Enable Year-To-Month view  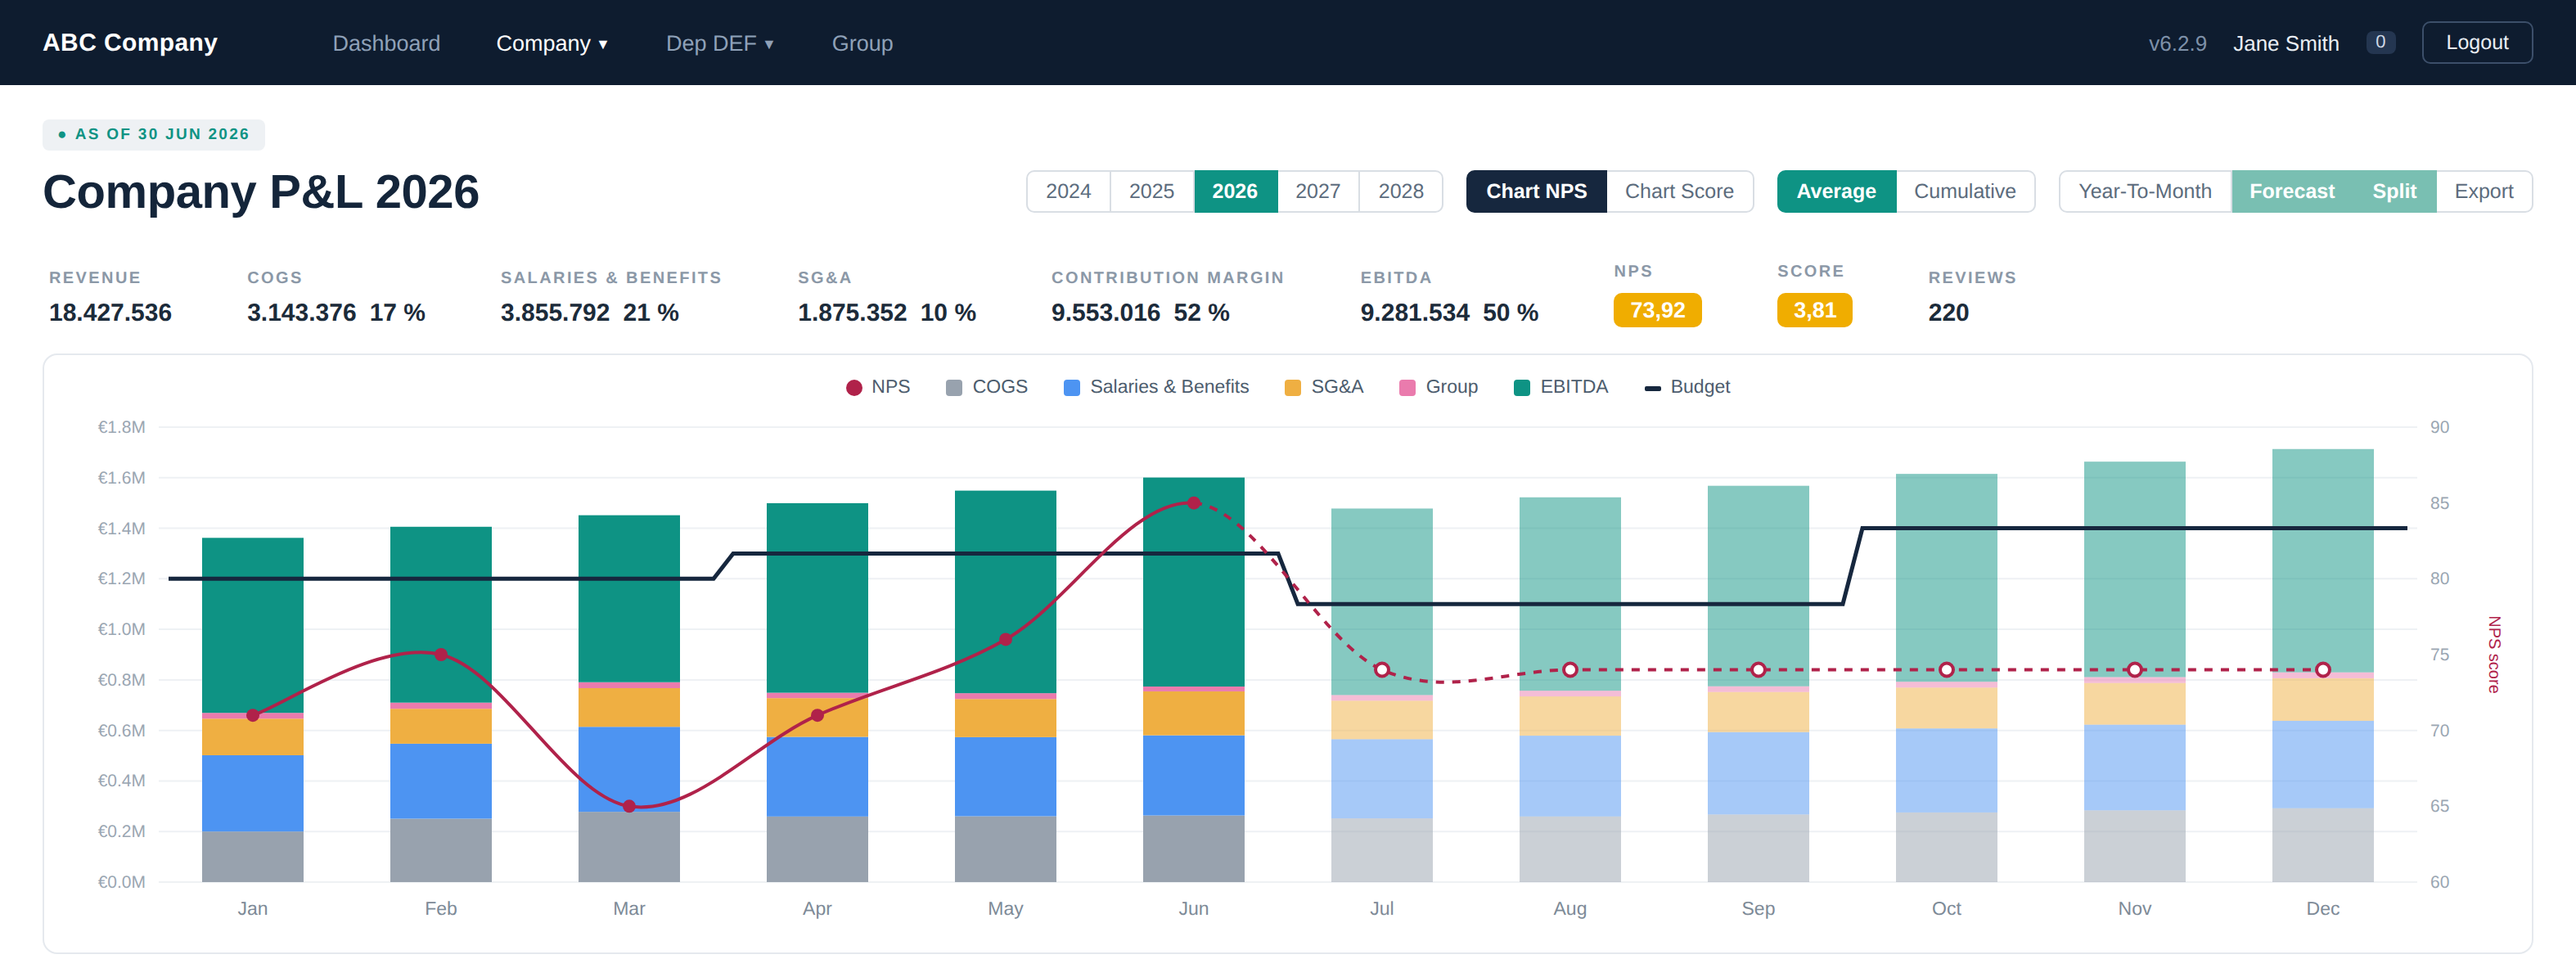click(2145, 191)
